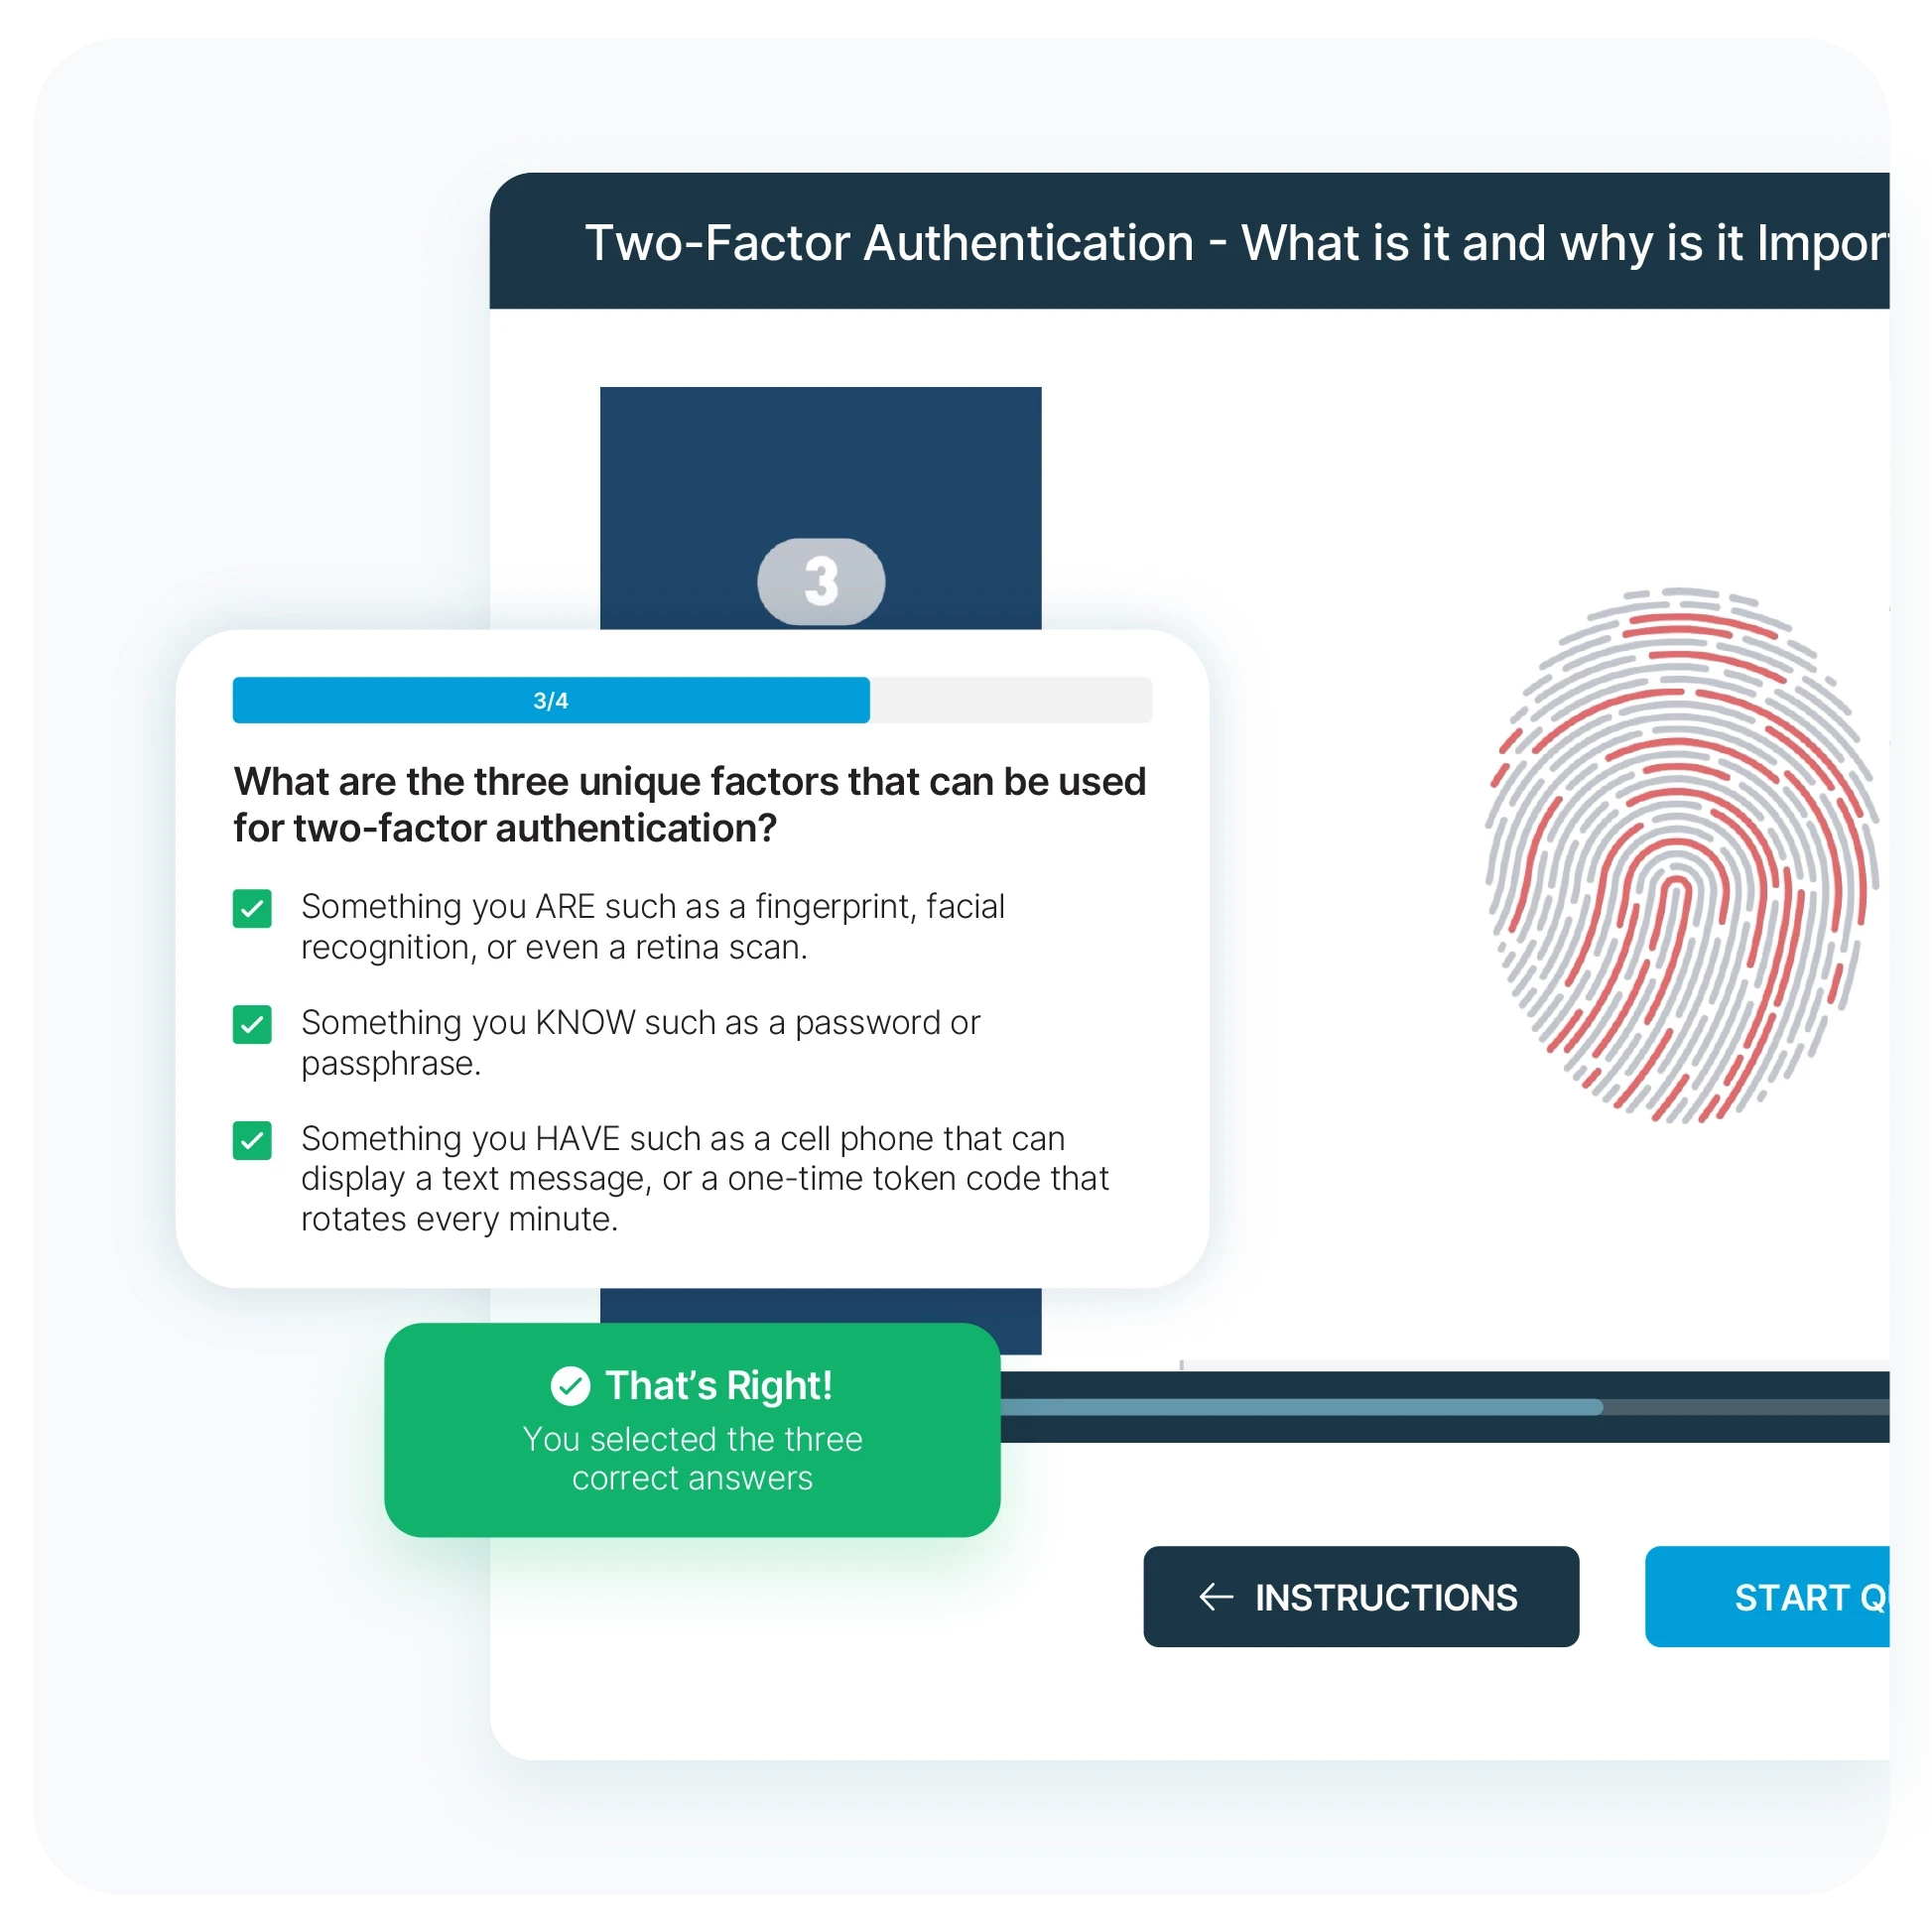1932x1931 pixels.
Task: Click the 'You selected the three correct answers' message
Action: click(692, 1459)
